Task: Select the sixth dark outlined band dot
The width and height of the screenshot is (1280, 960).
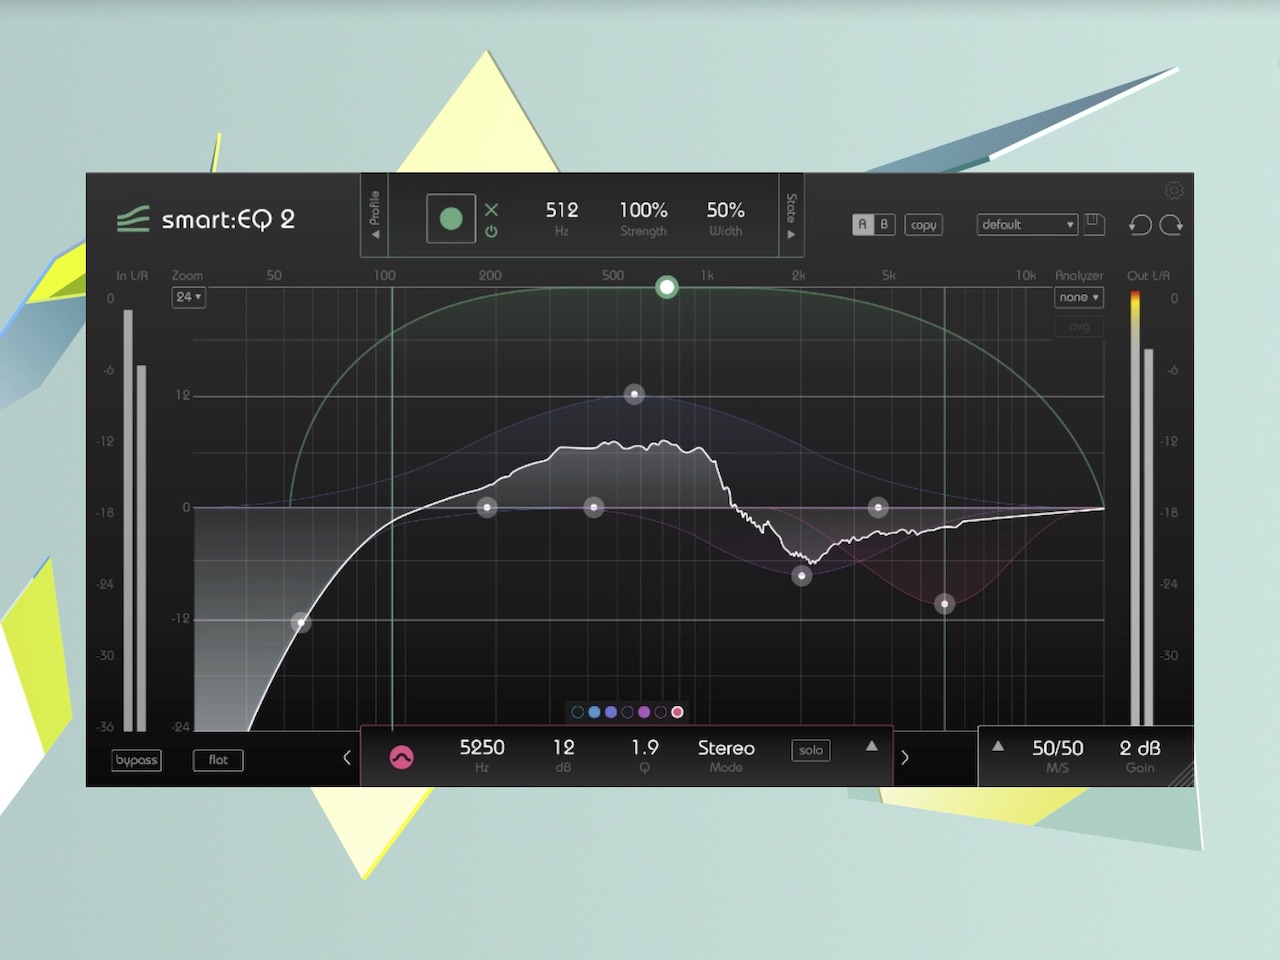Action: coord(661,712)
